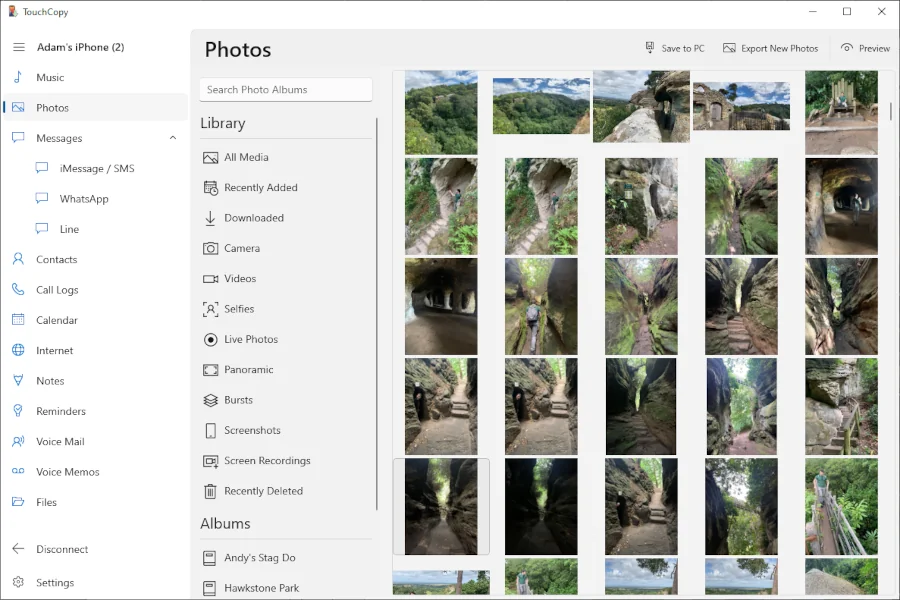900x600 pixels.
Task: Click the hamburger menu icon
Action: tap(18, 47)
